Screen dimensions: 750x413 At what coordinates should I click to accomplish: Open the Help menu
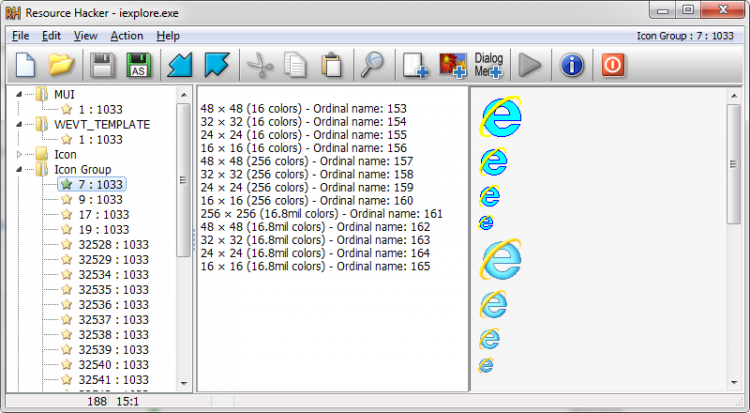(168, 36)
